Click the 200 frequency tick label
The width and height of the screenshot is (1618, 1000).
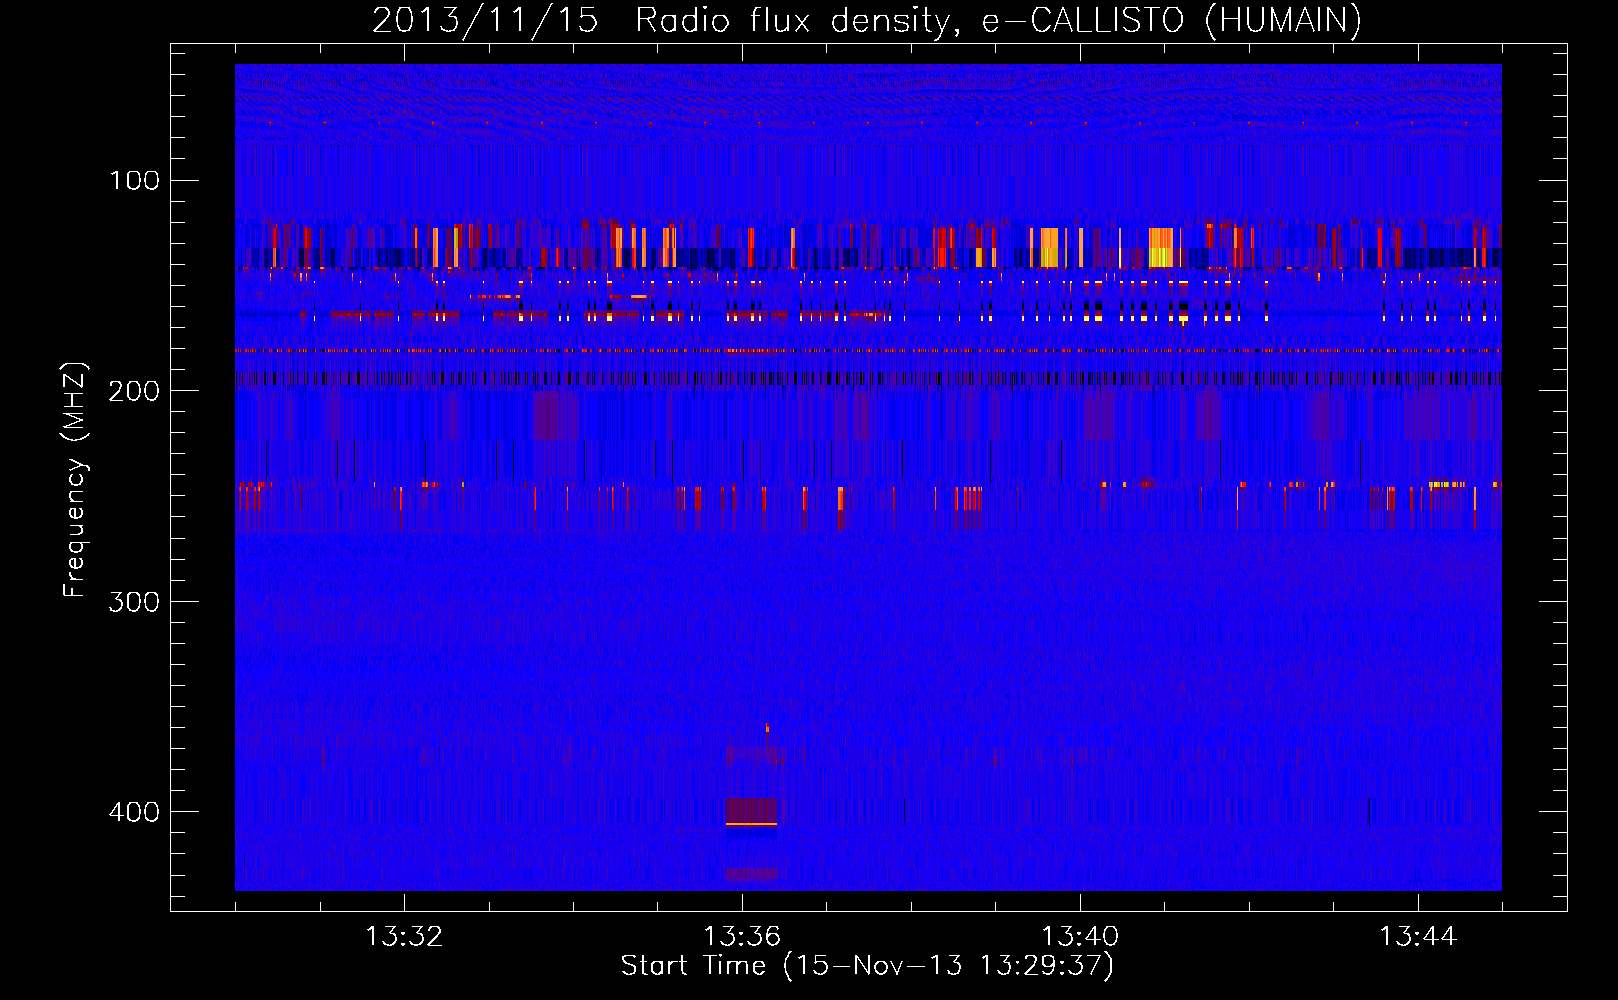click(x=134, y=391)
